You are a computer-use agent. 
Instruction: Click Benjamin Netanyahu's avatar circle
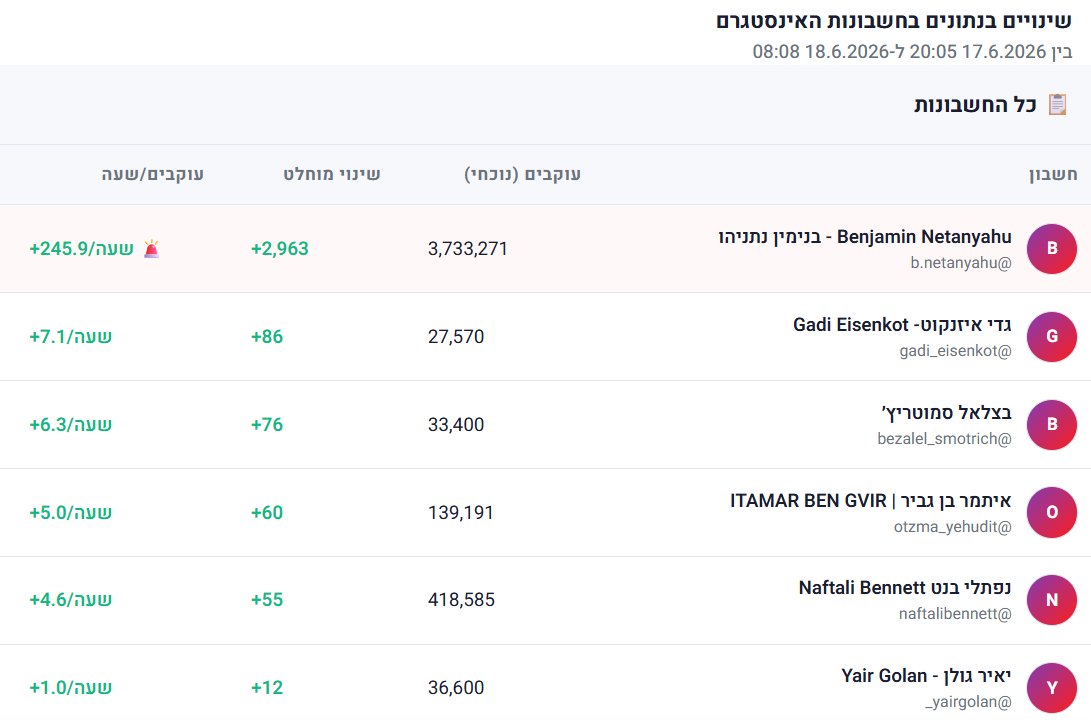point(1051,248)
